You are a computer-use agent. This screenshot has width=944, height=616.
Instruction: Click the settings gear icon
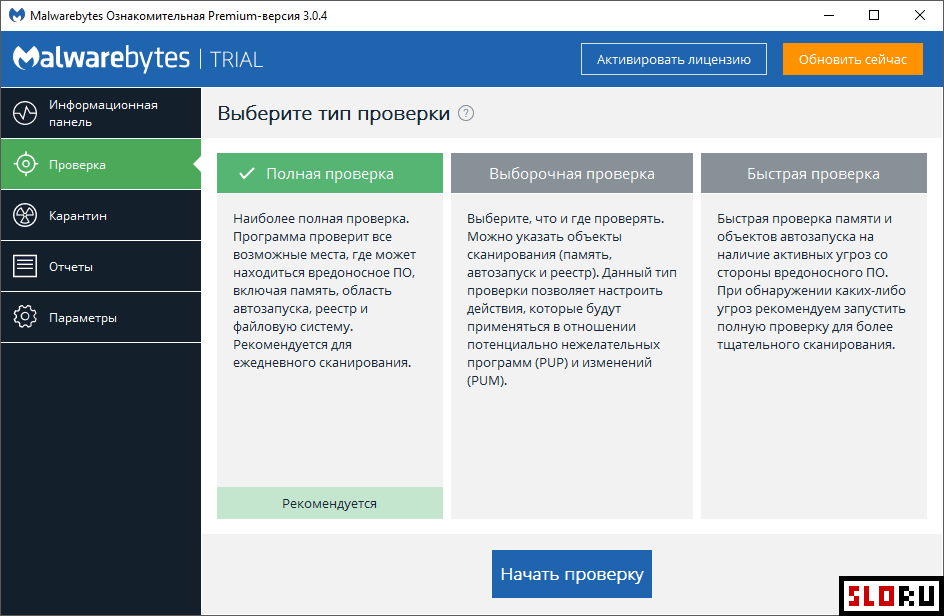coord(25,317)
